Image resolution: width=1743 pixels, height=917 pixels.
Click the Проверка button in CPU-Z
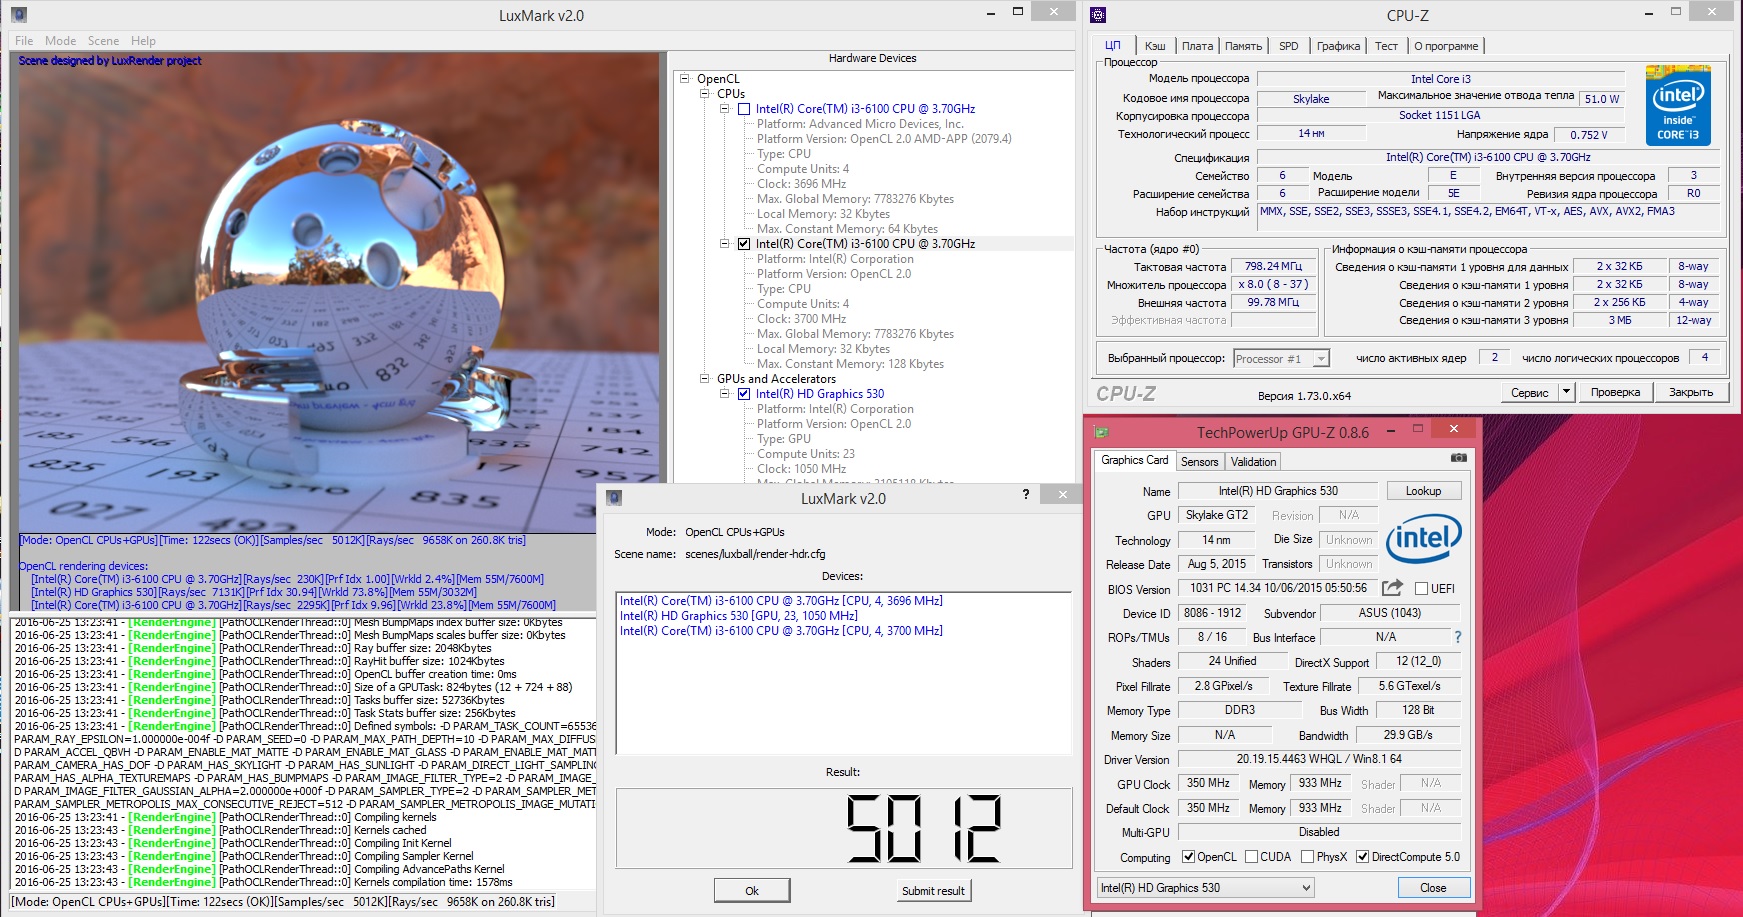pos(1615,393)
